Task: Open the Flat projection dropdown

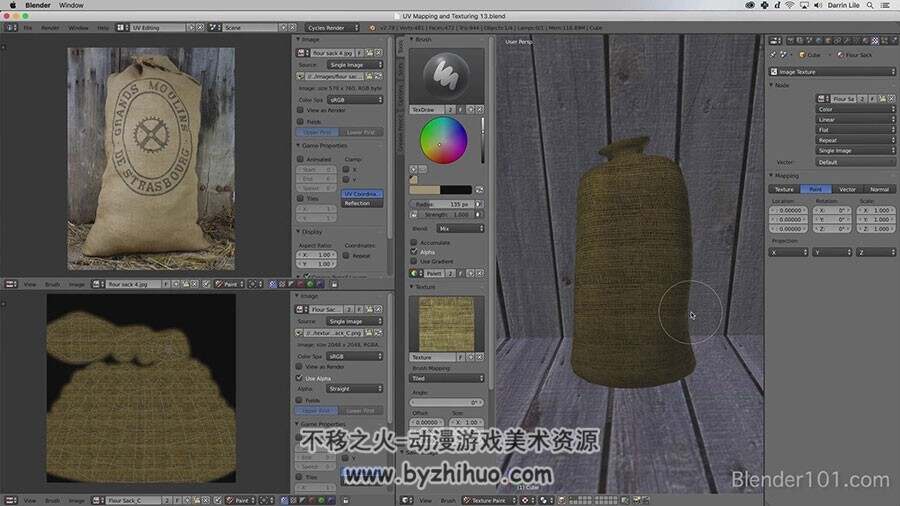Action: pyautogui.click(x=855, y=130)
